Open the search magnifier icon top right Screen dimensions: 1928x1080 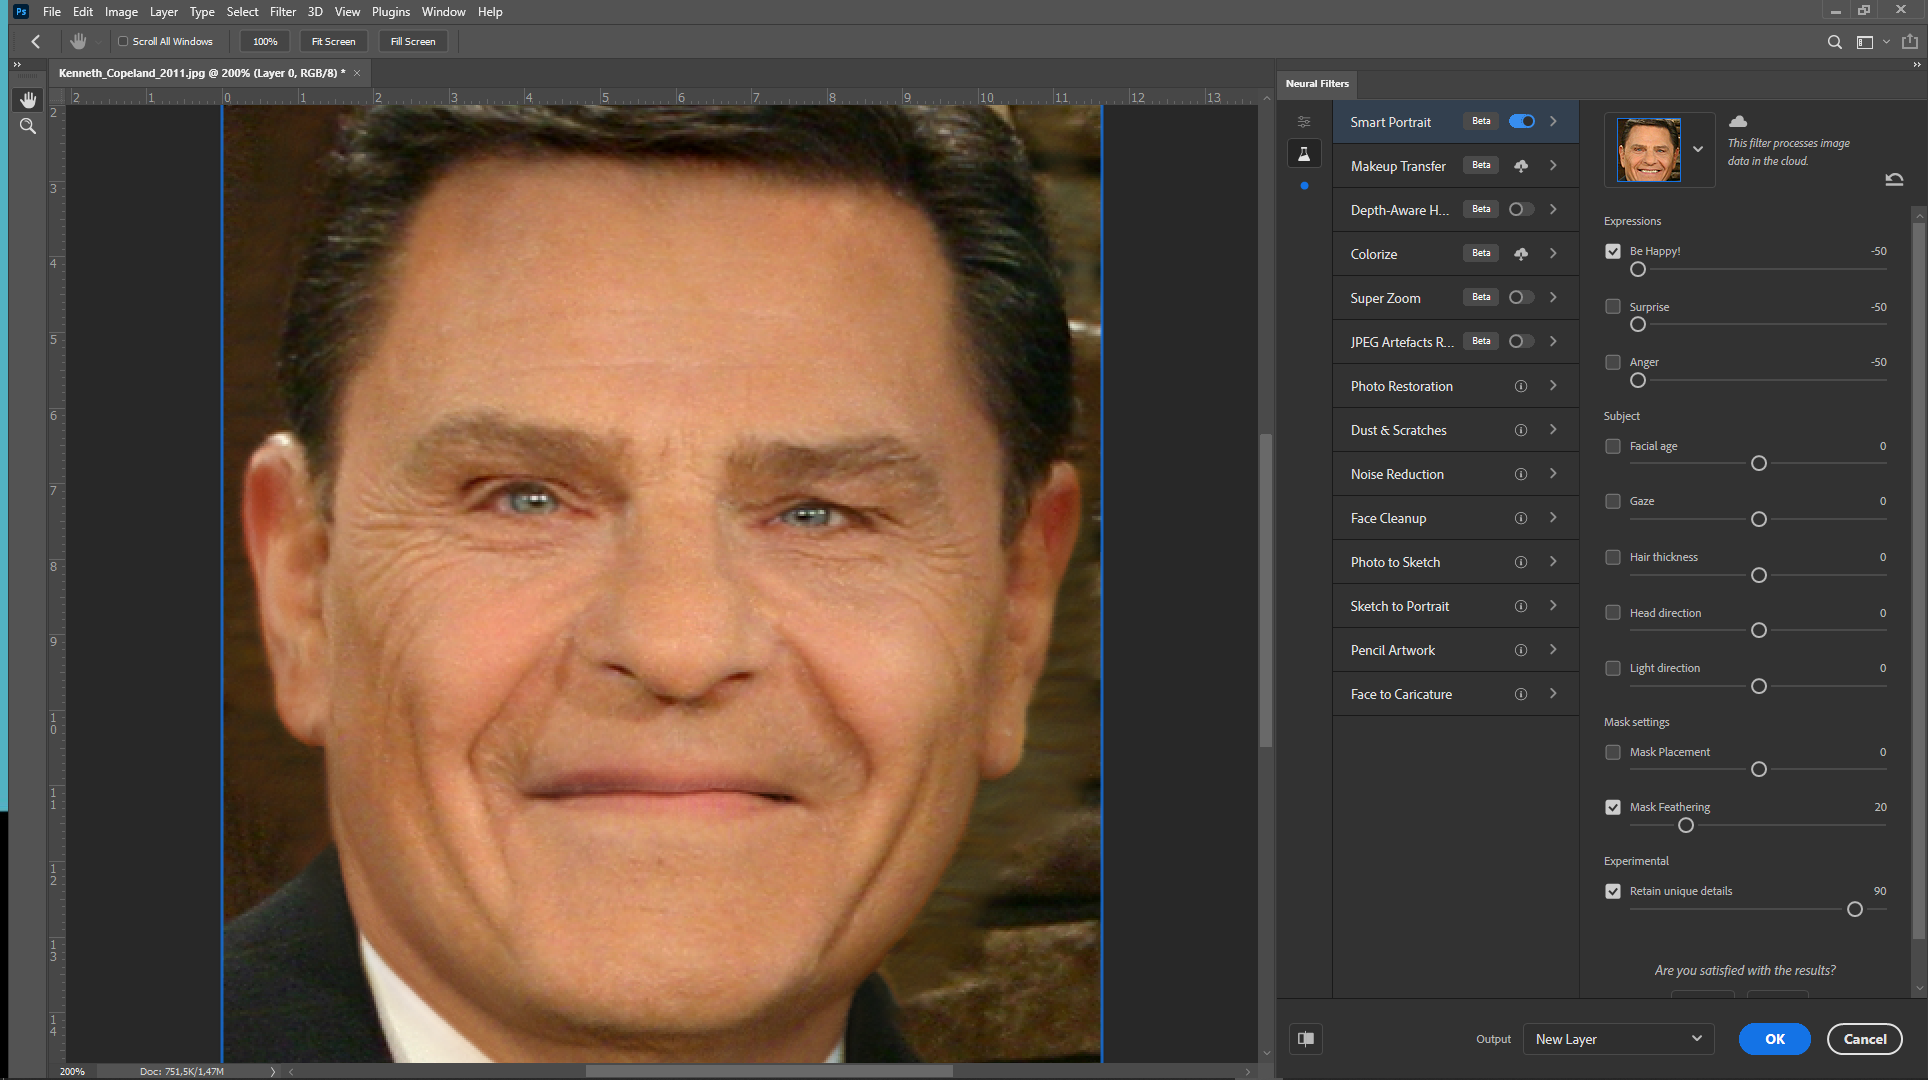pyautogui.click(x=1835, y=42)
